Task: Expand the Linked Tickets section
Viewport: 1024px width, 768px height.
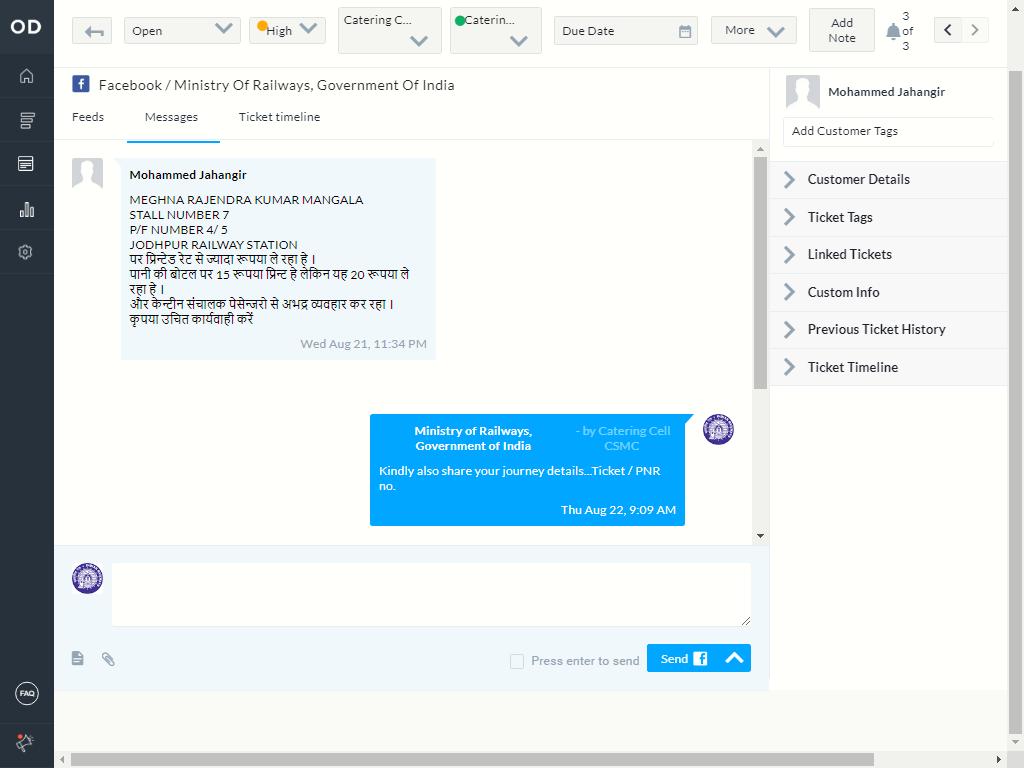Action: tap(889, 255)
